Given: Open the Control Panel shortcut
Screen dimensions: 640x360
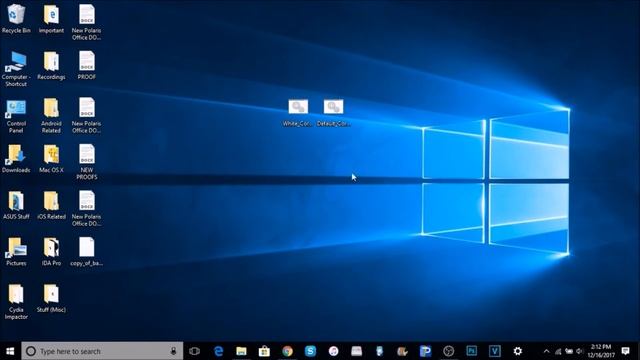Looking at the screenshot, I should point(16,116).
